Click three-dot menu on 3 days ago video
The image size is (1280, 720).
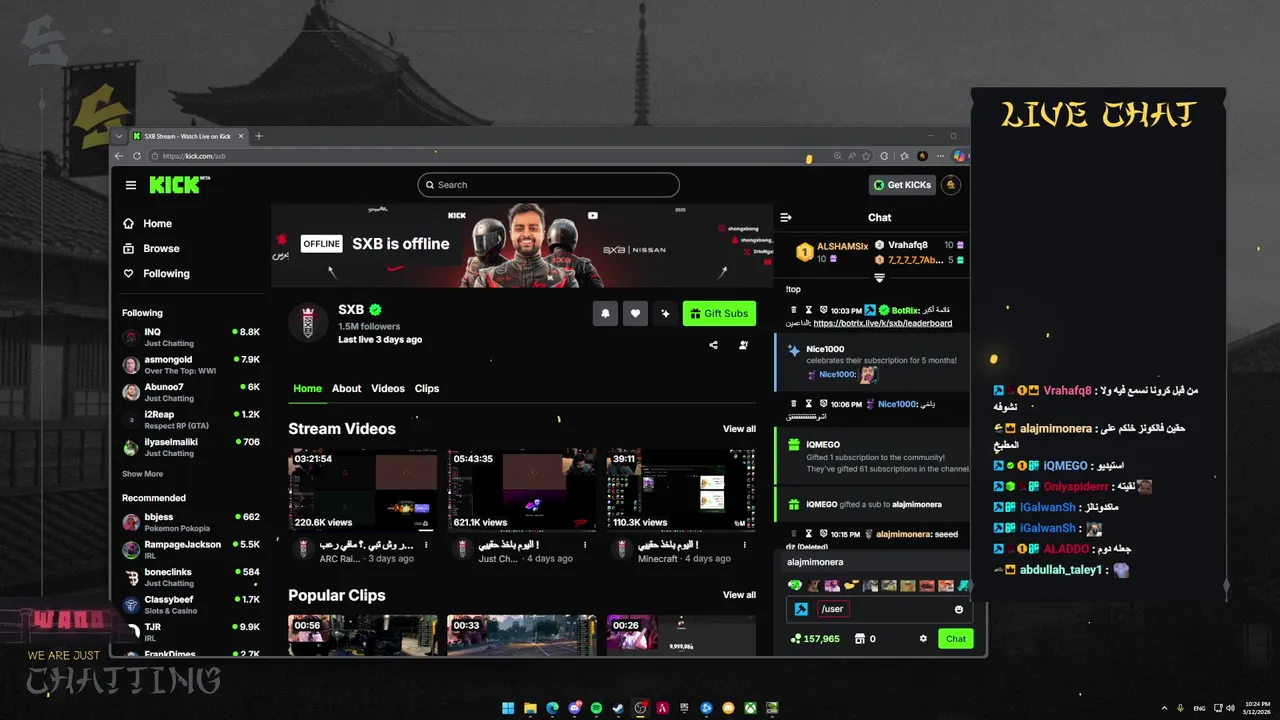(427, 546)
